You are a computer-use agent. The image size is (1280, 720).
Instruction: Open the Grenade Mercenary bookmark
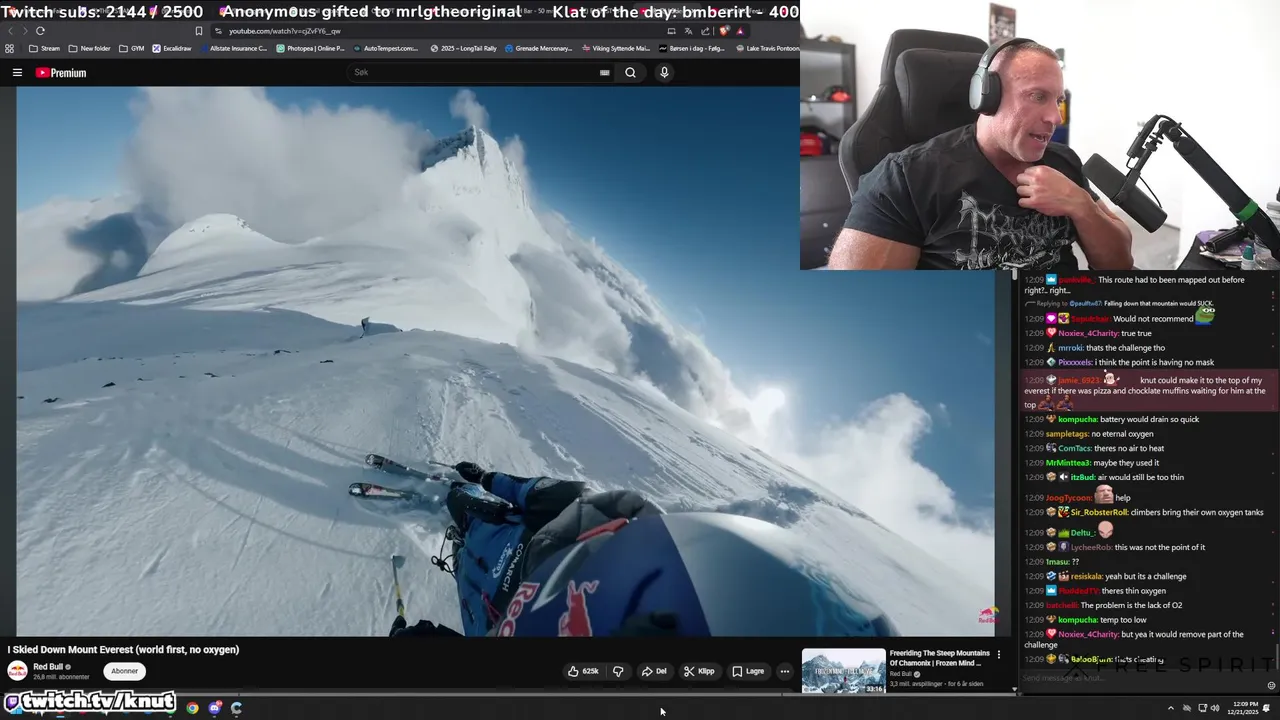click(539, 48)
